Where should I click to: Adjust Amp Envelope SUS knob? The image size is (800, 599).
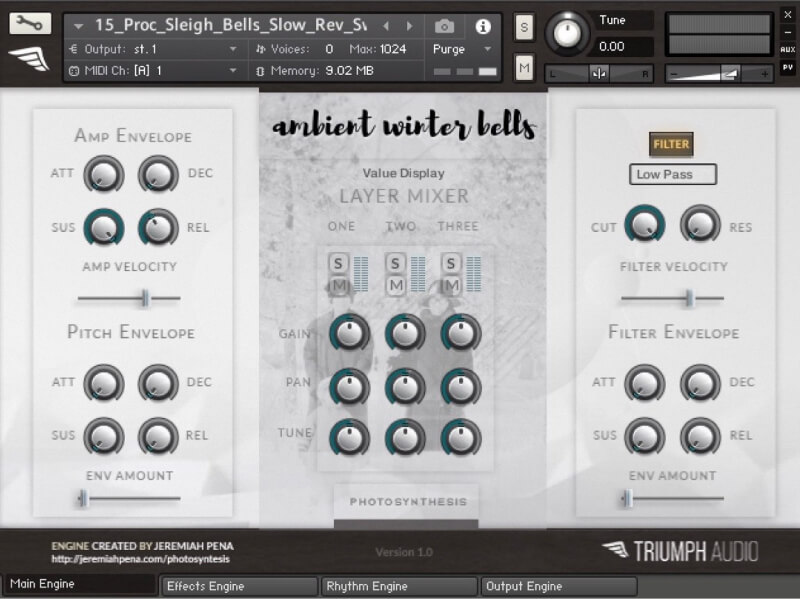[104, 227]
